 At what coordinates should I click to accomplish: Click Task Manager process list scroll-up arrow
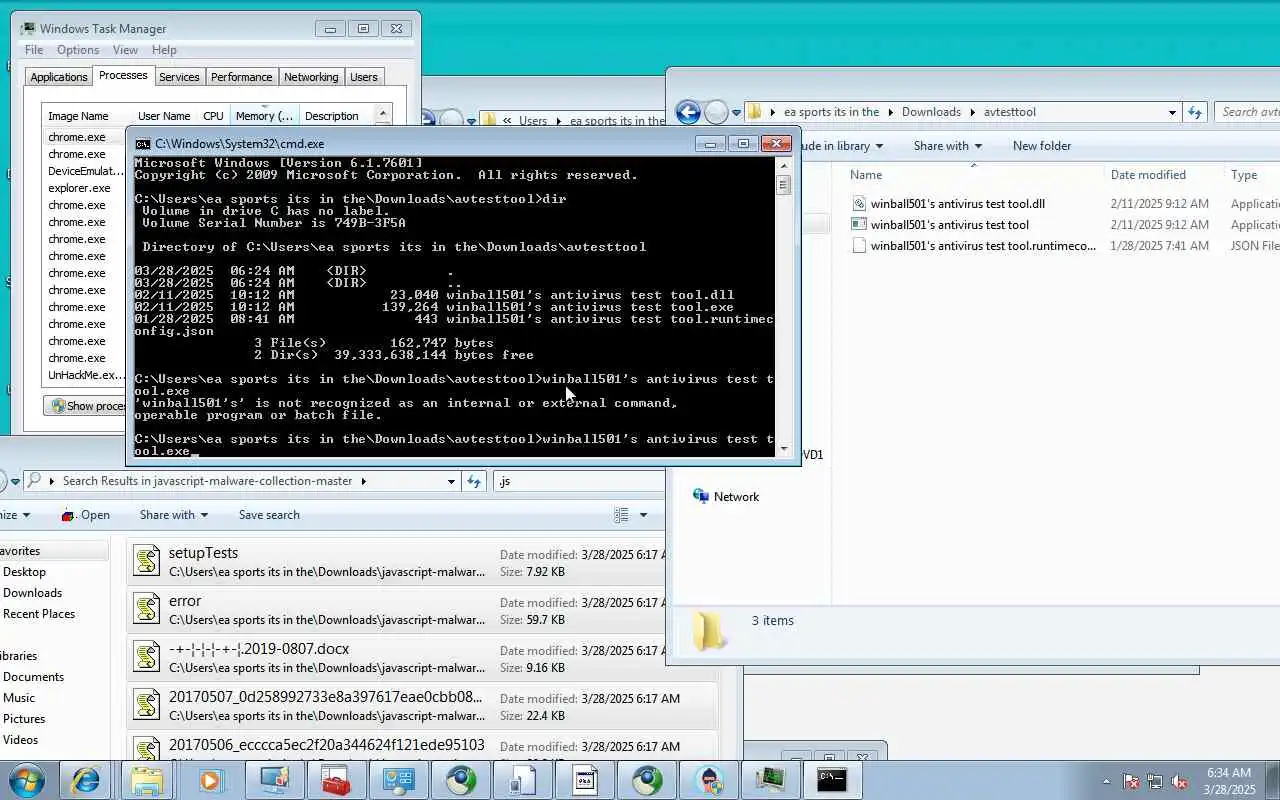pyautogui.click(x=382, y=115)
